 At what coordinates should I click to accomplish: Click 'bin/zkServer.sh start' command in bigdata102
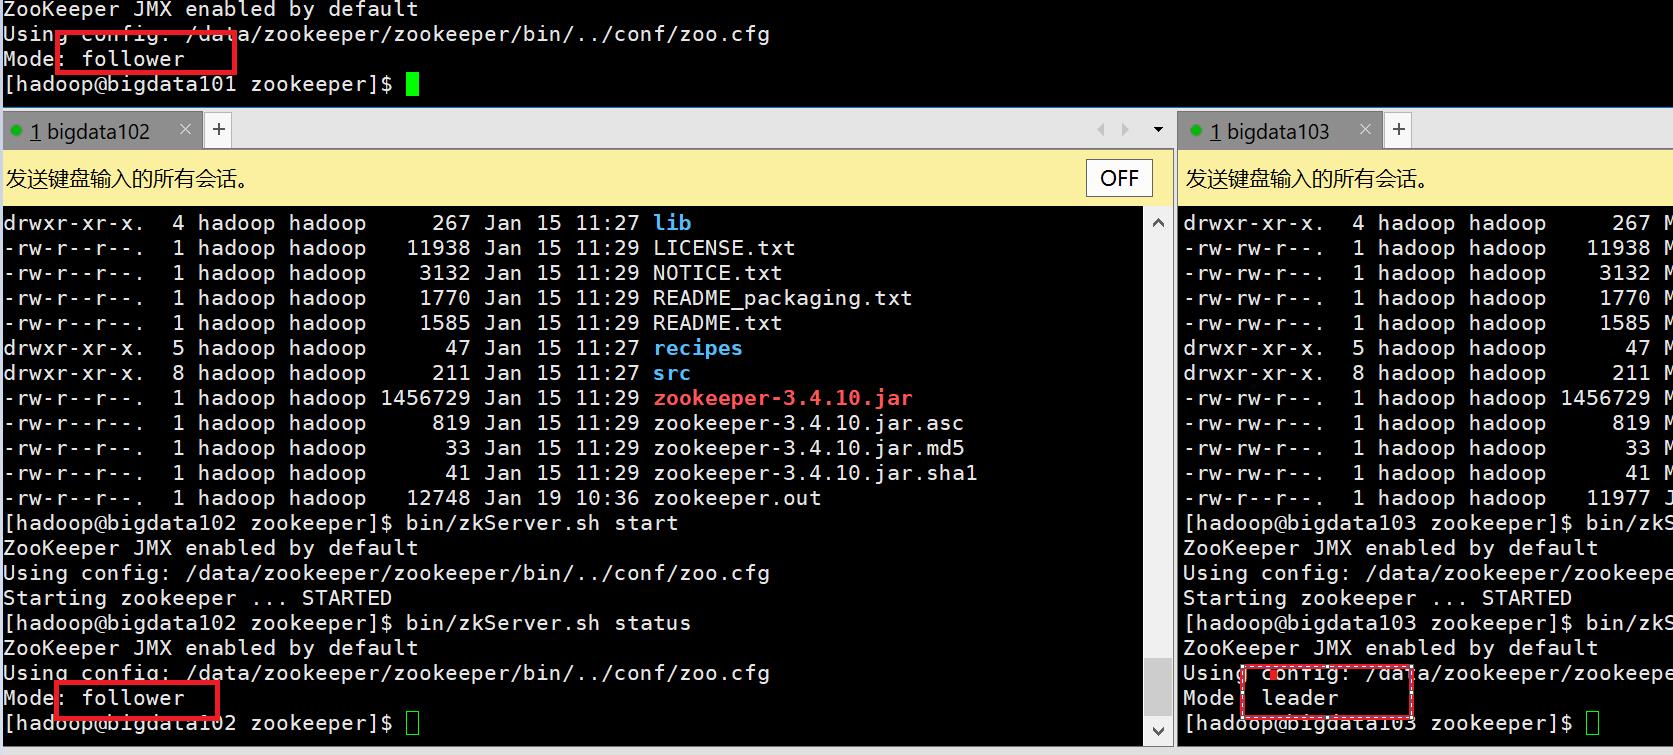(x=542, y=523)
